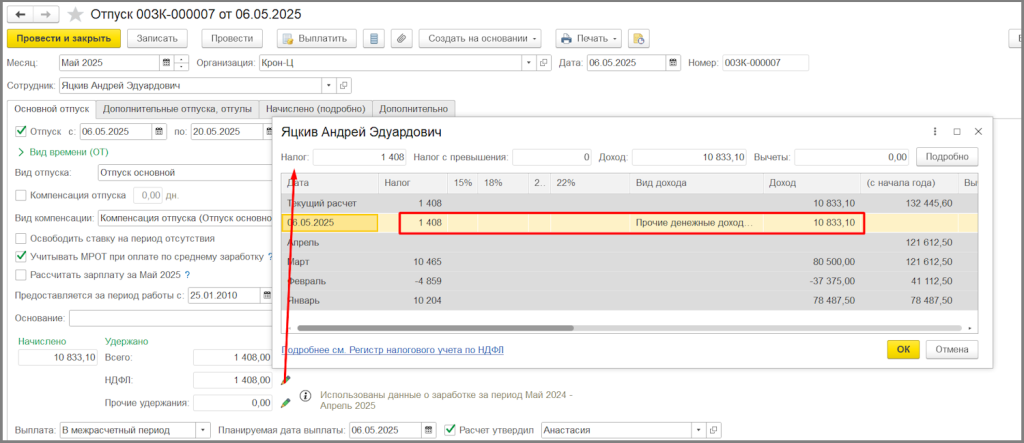This screenshot has width=1024, height=443.
Task: Click the Доход input field in dialog
Action: pyautogui.click(x=689, y=157)
